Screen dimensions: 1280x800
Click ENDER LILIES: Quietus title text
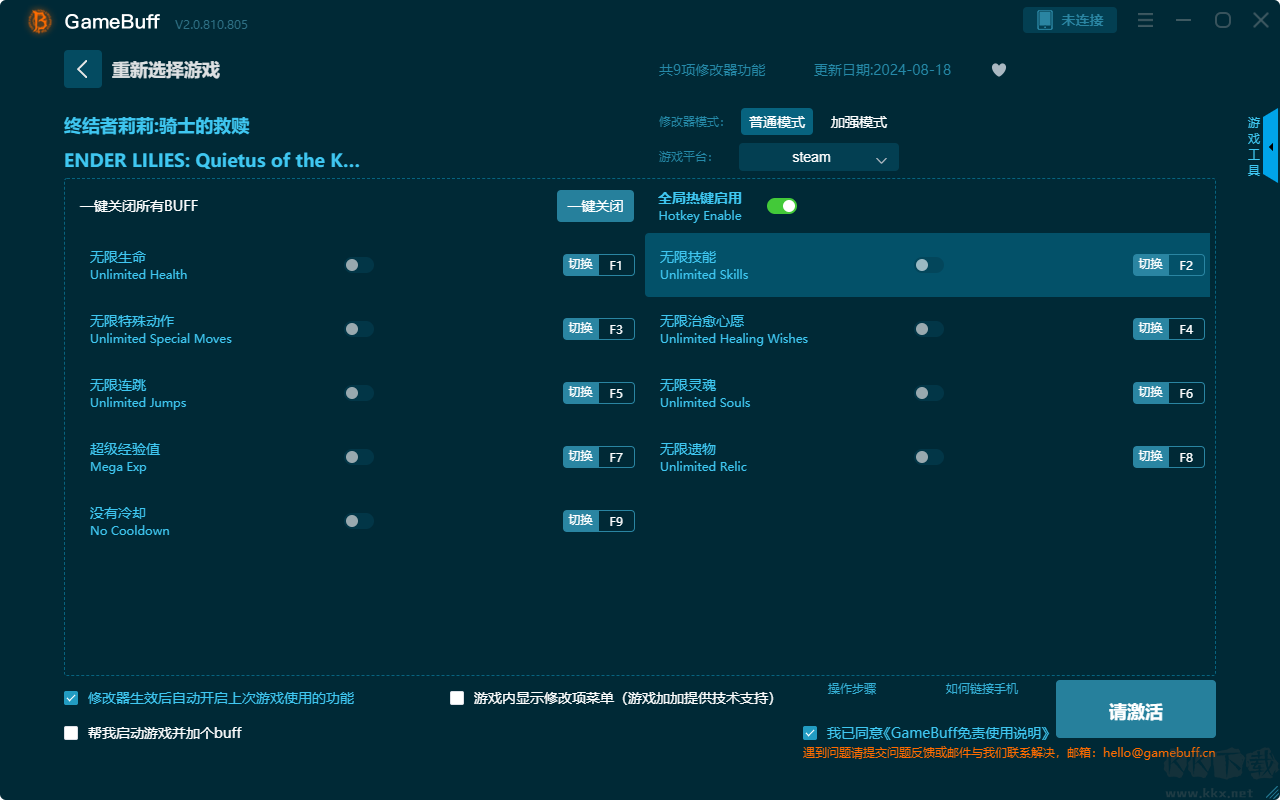(x=212, y=160)
